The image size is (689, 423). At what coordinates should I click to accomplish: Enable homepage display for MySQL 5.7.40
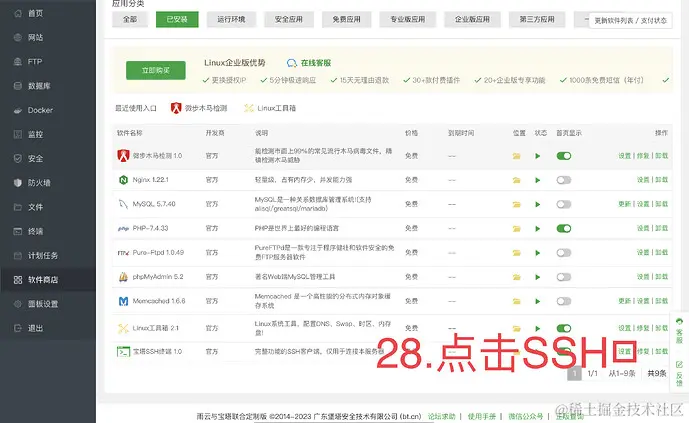click(x=564, y=204)
